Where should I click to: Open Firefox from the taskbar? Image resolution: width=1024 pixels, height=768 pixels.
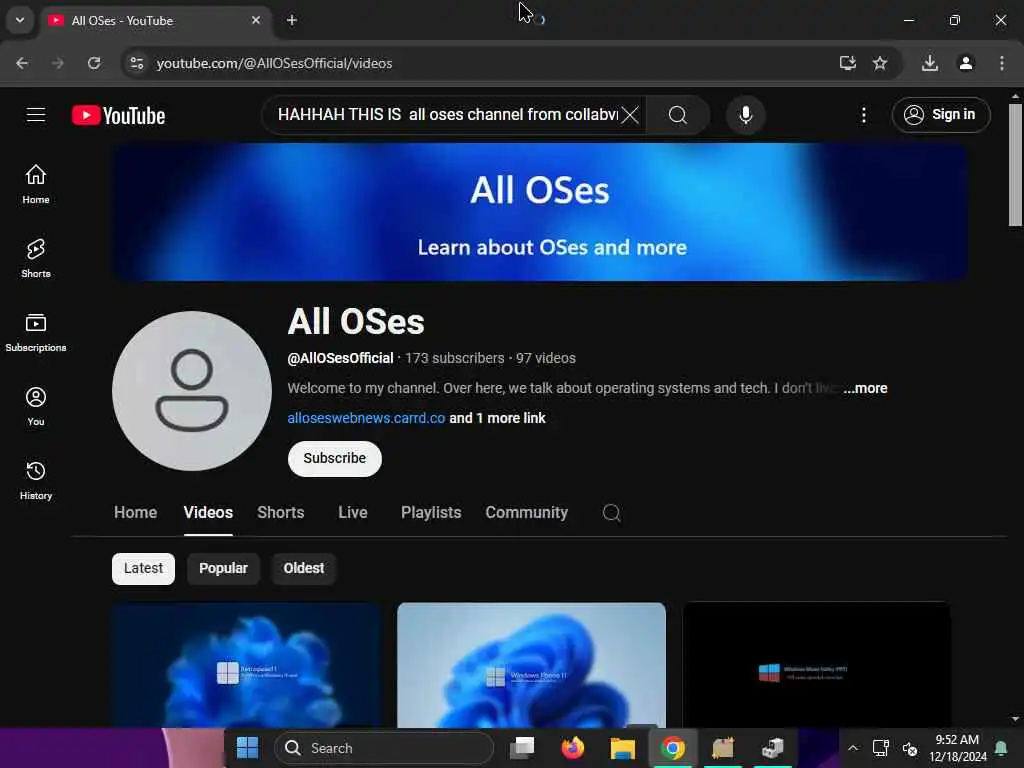pos(573,748)
